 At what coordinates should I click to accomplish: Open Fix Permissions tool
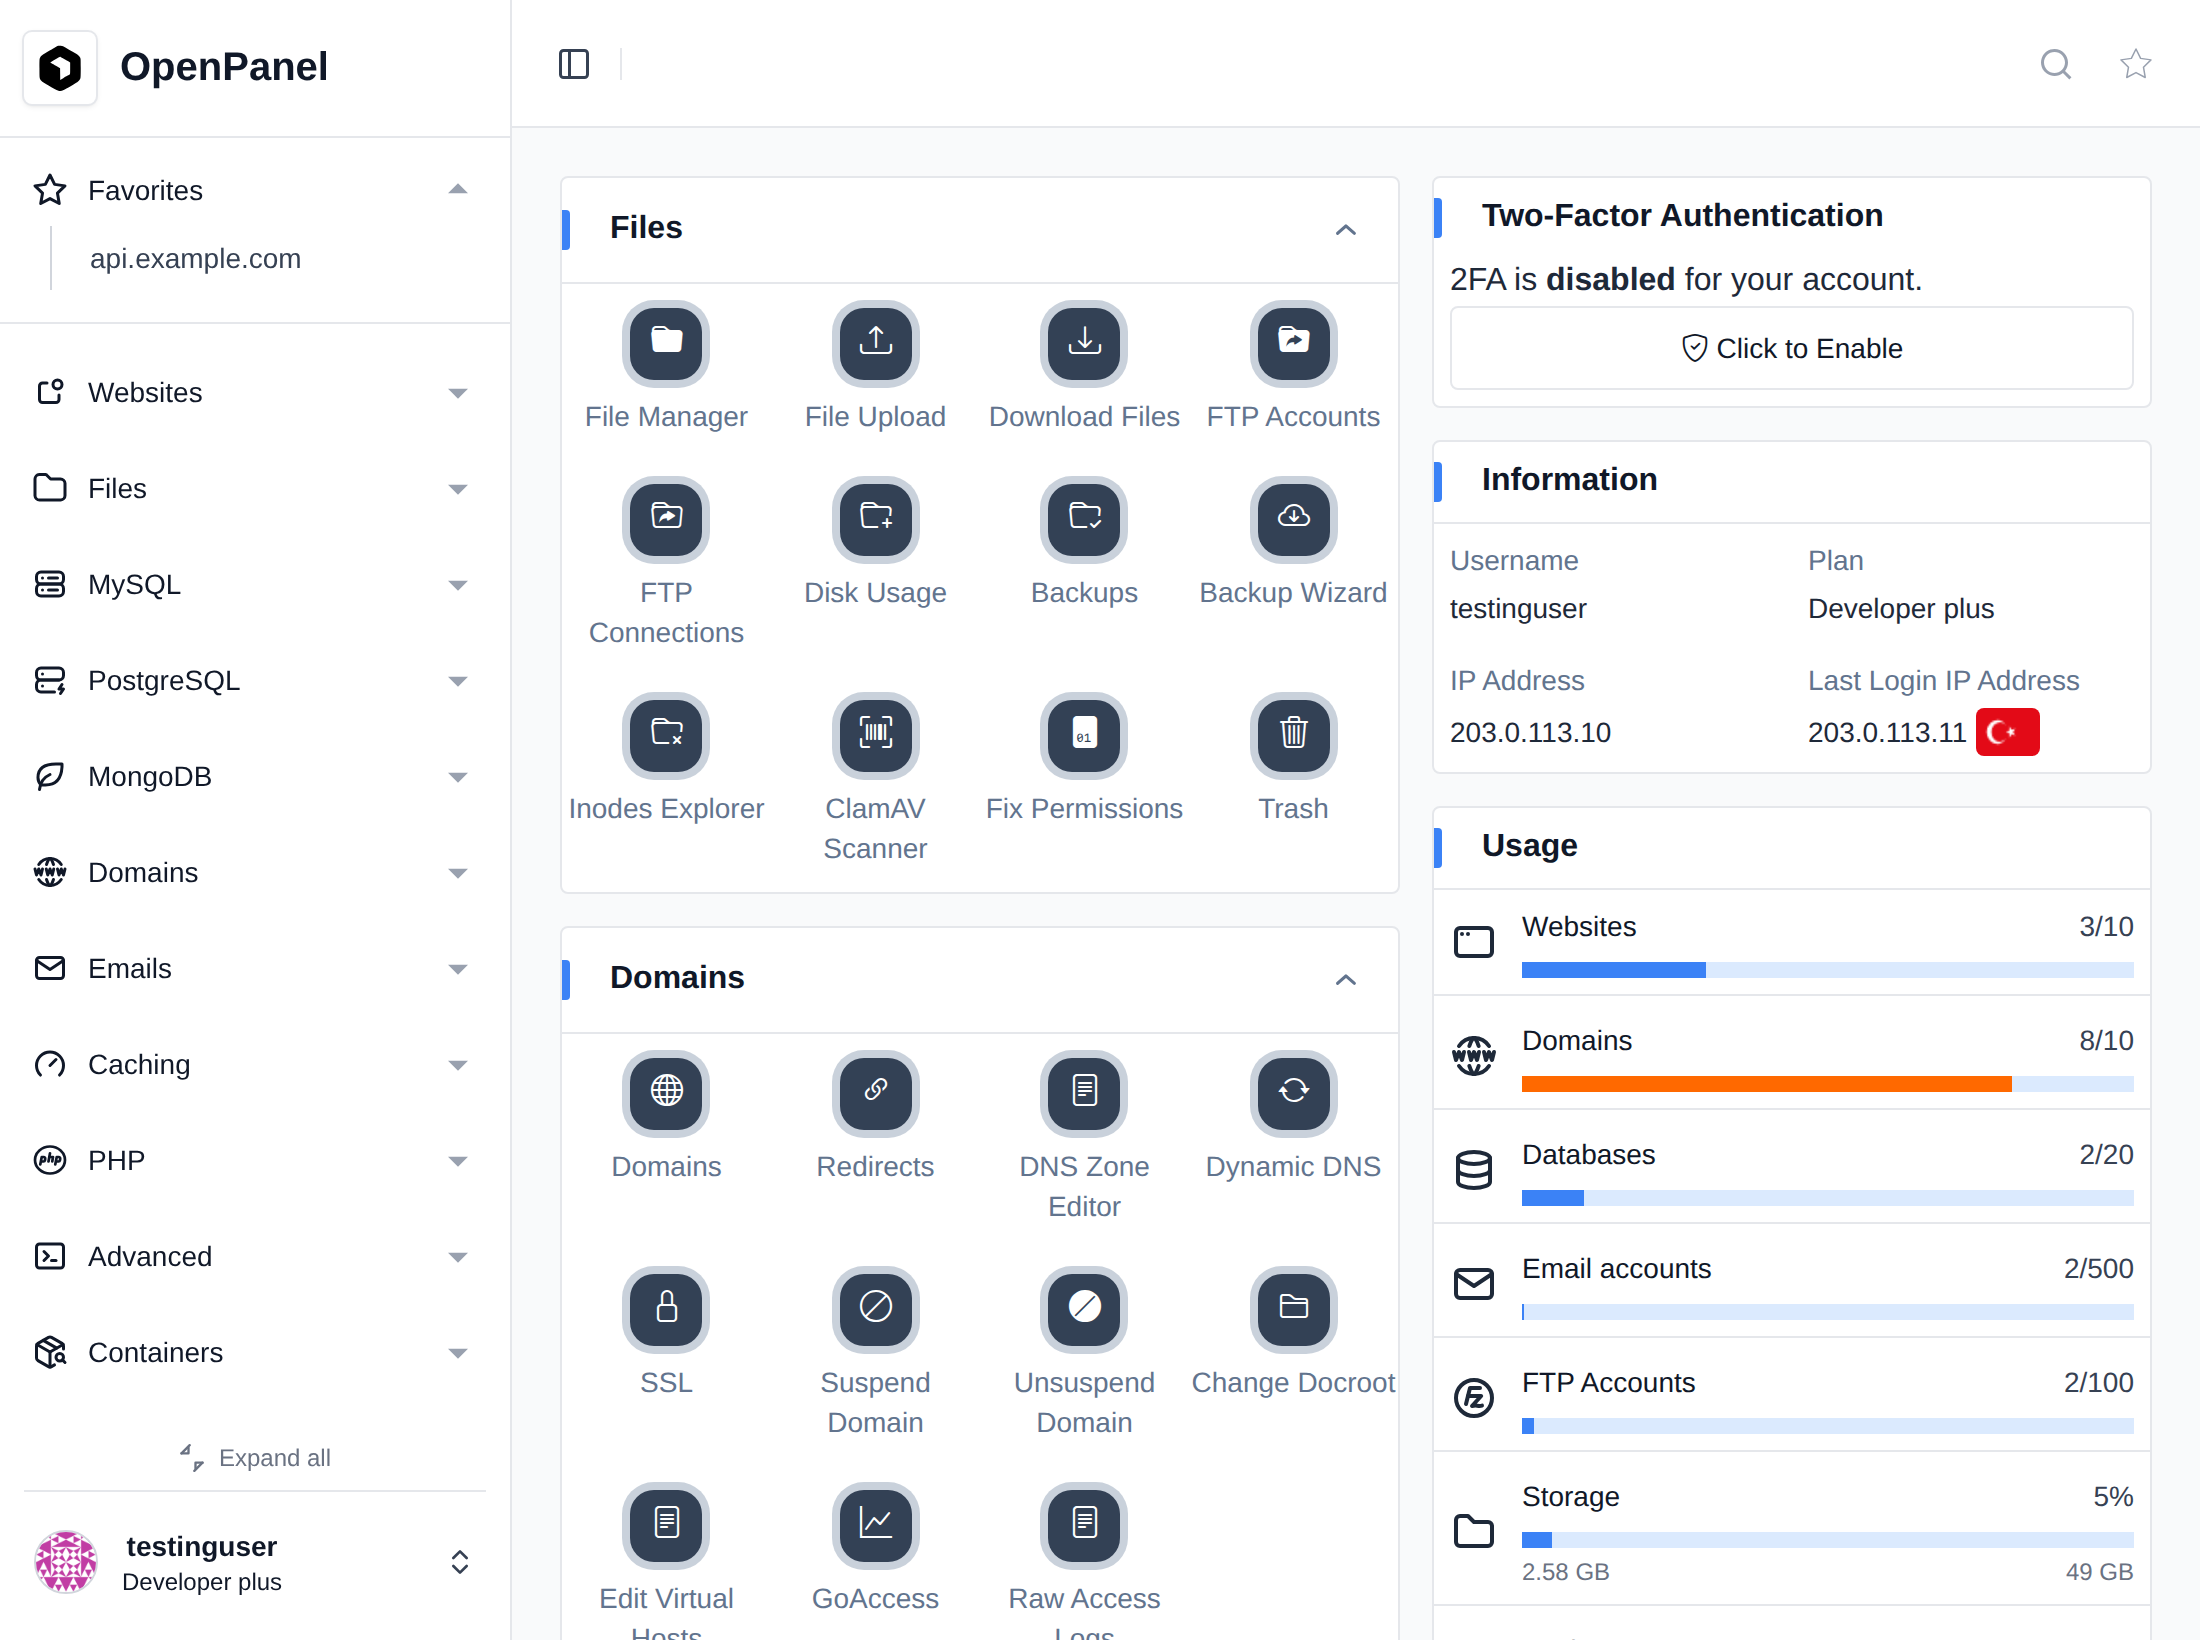1084,735
